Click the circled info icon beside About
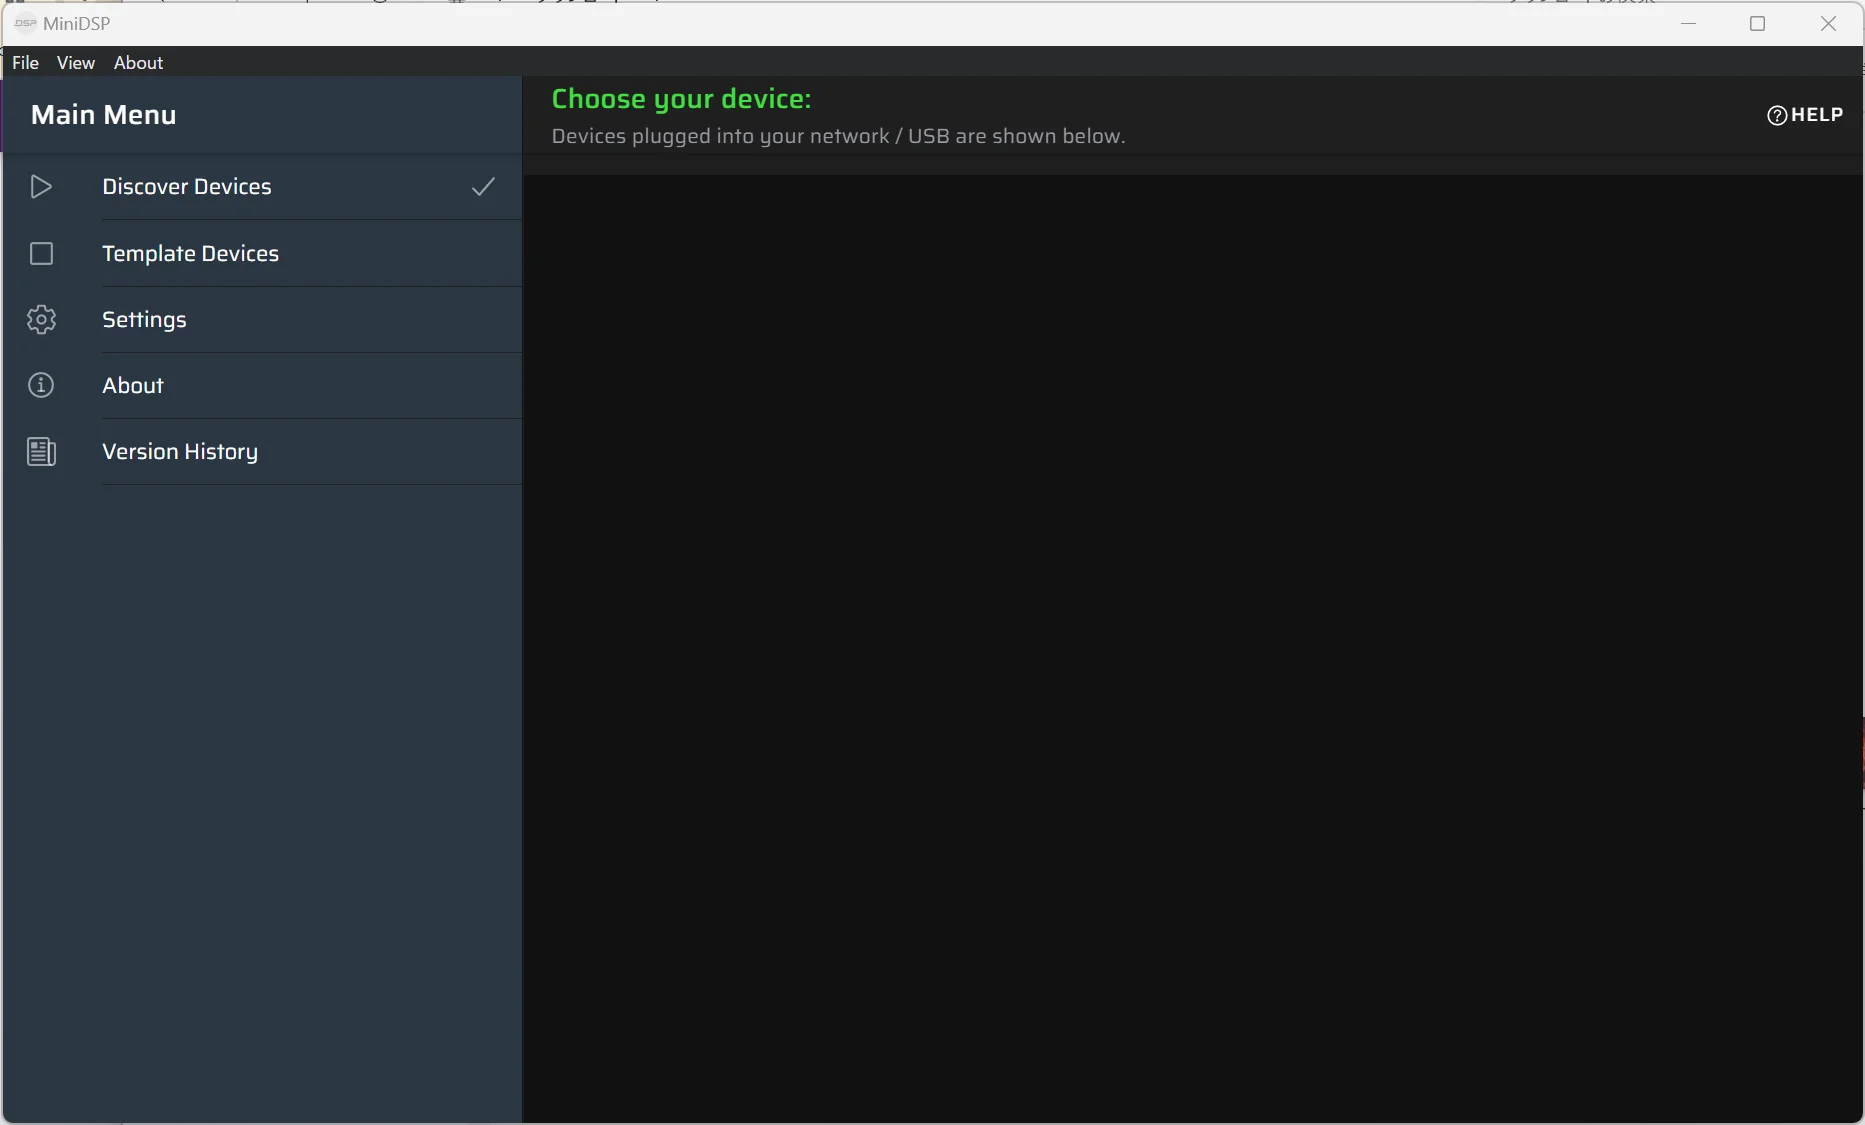 tap(41, 386)
